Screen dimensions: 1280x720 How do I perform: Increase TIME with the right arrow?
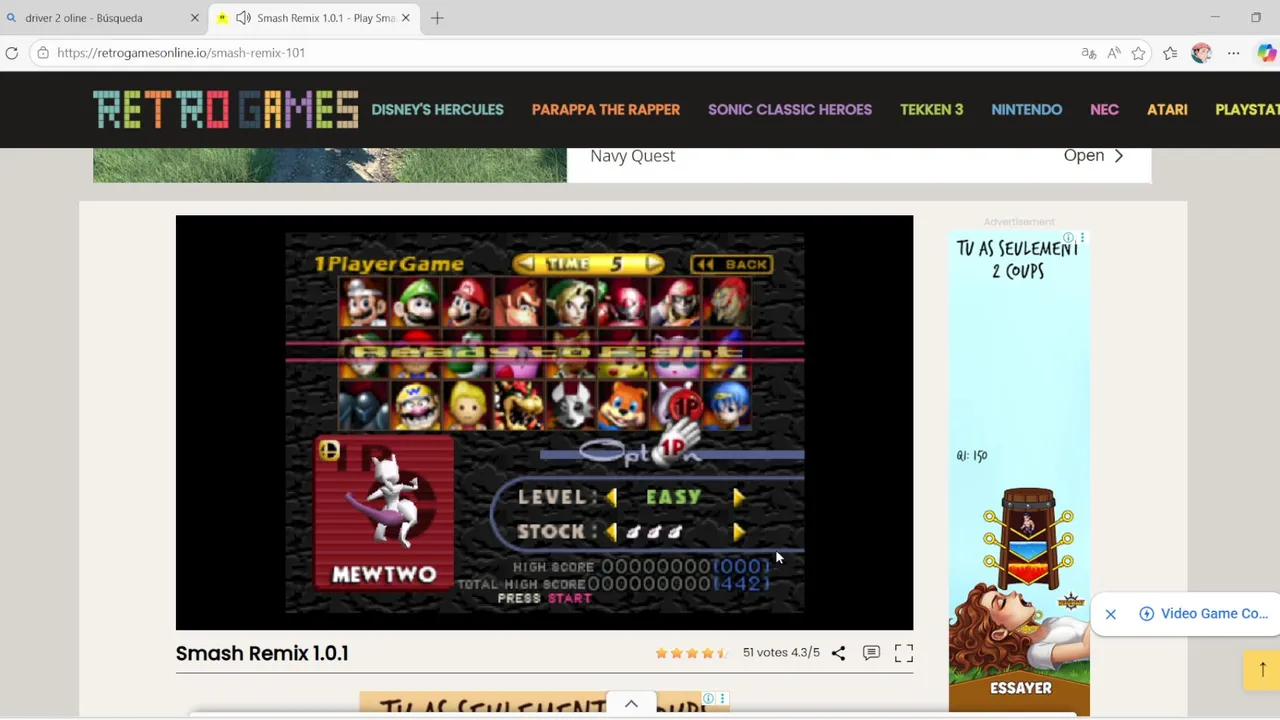pos(653,264)
